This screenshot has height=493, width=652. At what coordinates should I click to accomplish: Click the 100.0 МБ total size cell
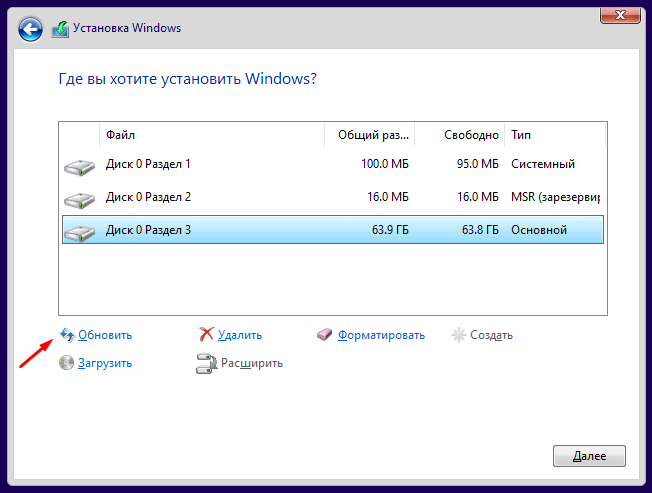(385, 164)
